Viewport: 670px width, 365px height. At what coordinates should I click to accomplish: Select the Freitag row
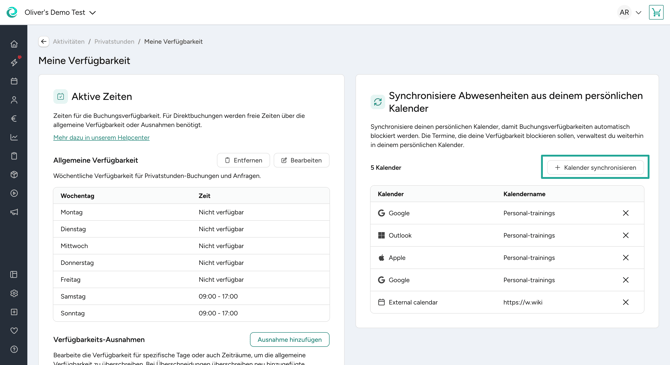(x=191, y=280)
